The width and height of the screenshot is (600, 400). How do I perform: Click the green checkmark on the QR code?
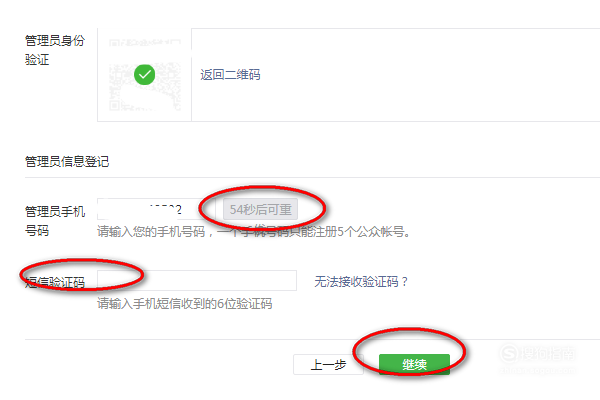(x=145, y=75)
